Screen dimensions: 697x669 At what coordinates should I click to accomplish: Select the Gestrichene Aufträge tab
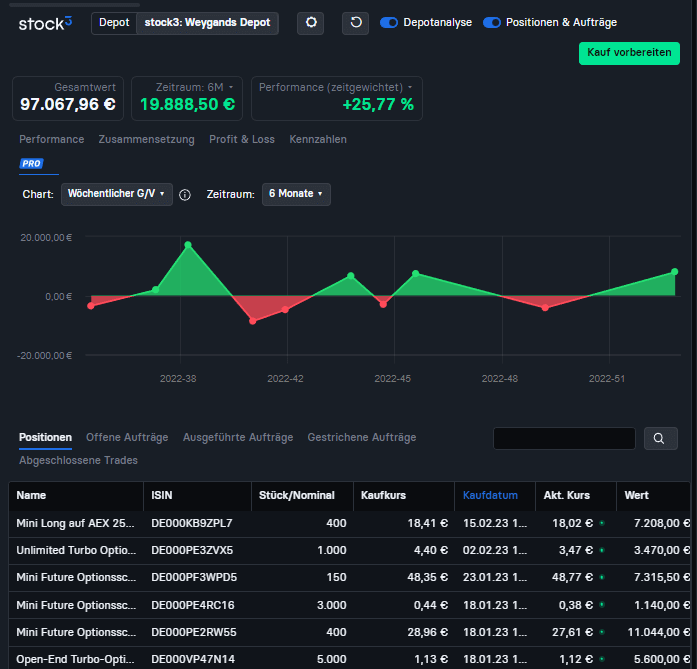[362, 437]
